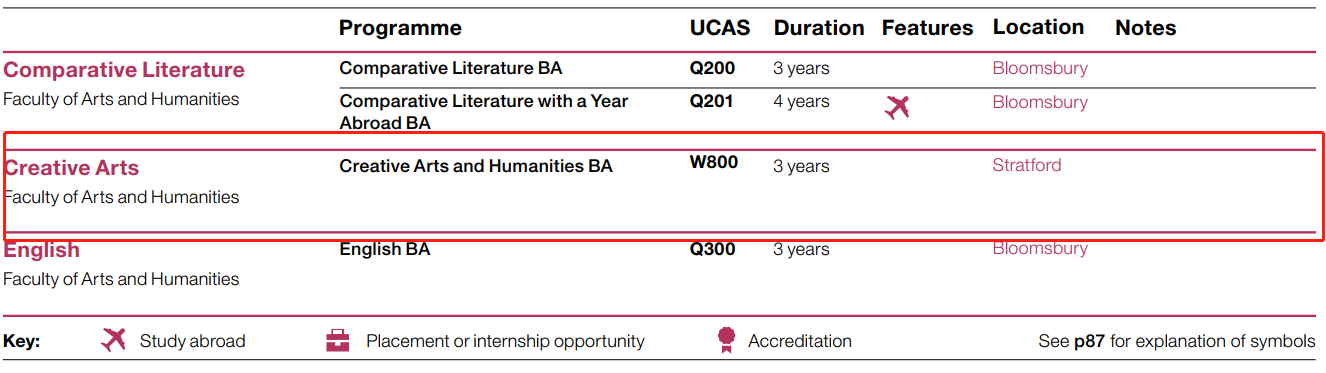Click the Programme column header

[x=400, y=28]
